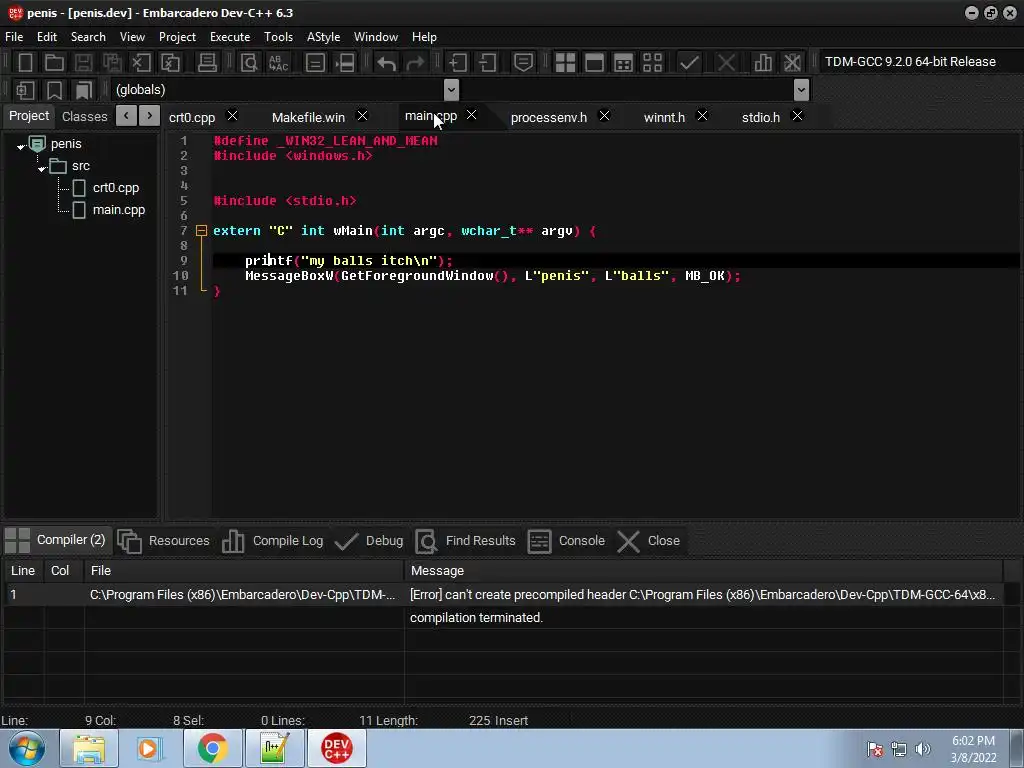
Task: Click the Indent toolbar icon
Action: pyautogui.click(x=457, y=63)
